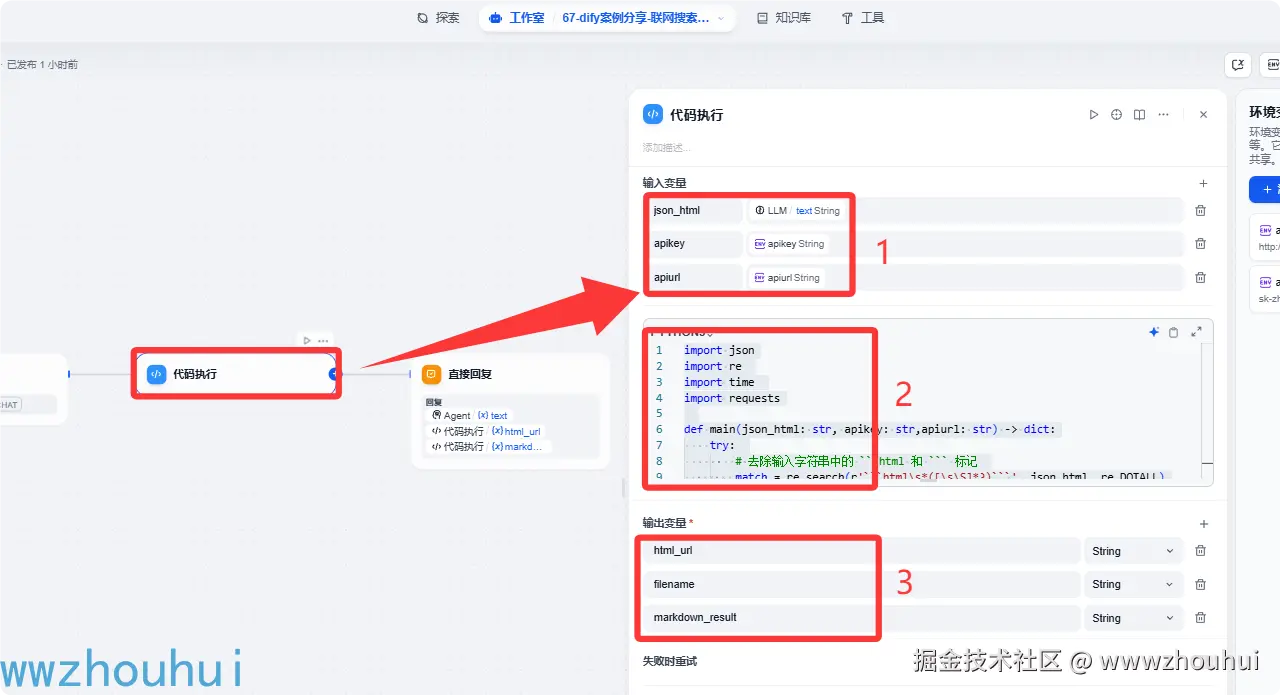Edit the apiurl variable name field
The width and height of the screenshot is (1280, 695).
pyautogui.click(x=693, y=277)
